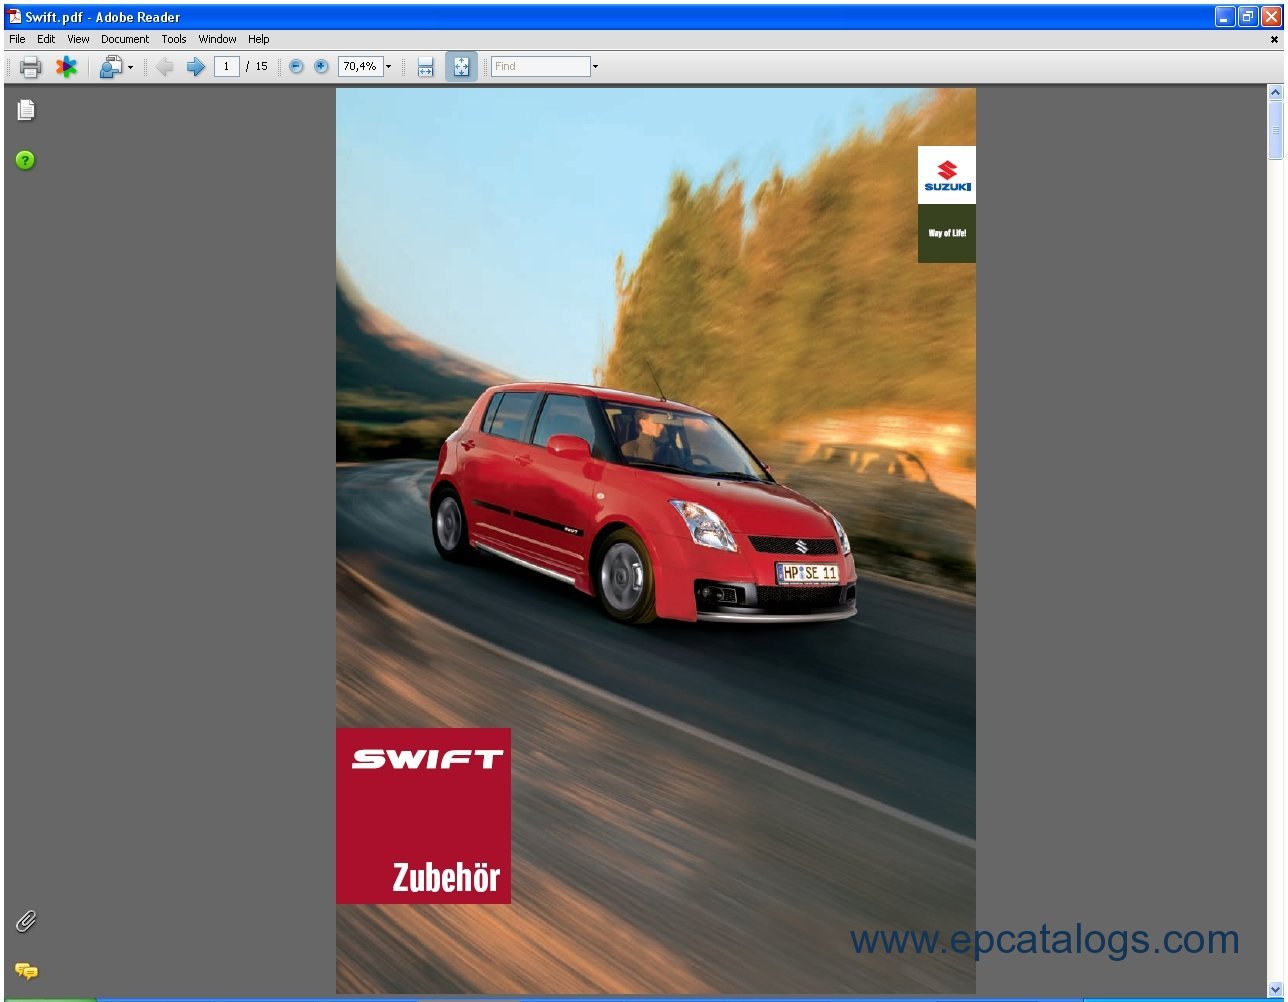Open the View menu
The image size is (1288, 1002).
pyautogui.click(x=78, y=39)
